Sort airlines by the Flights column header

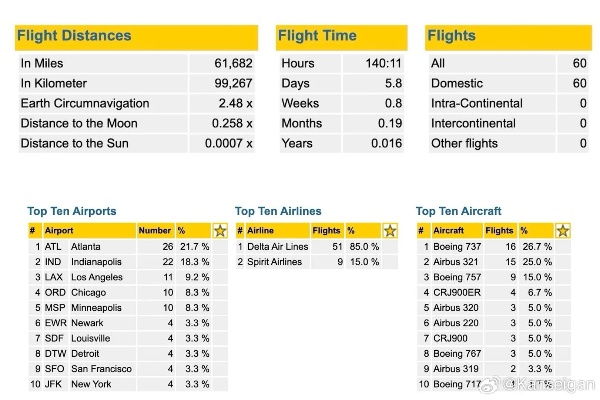click(326, 230)
